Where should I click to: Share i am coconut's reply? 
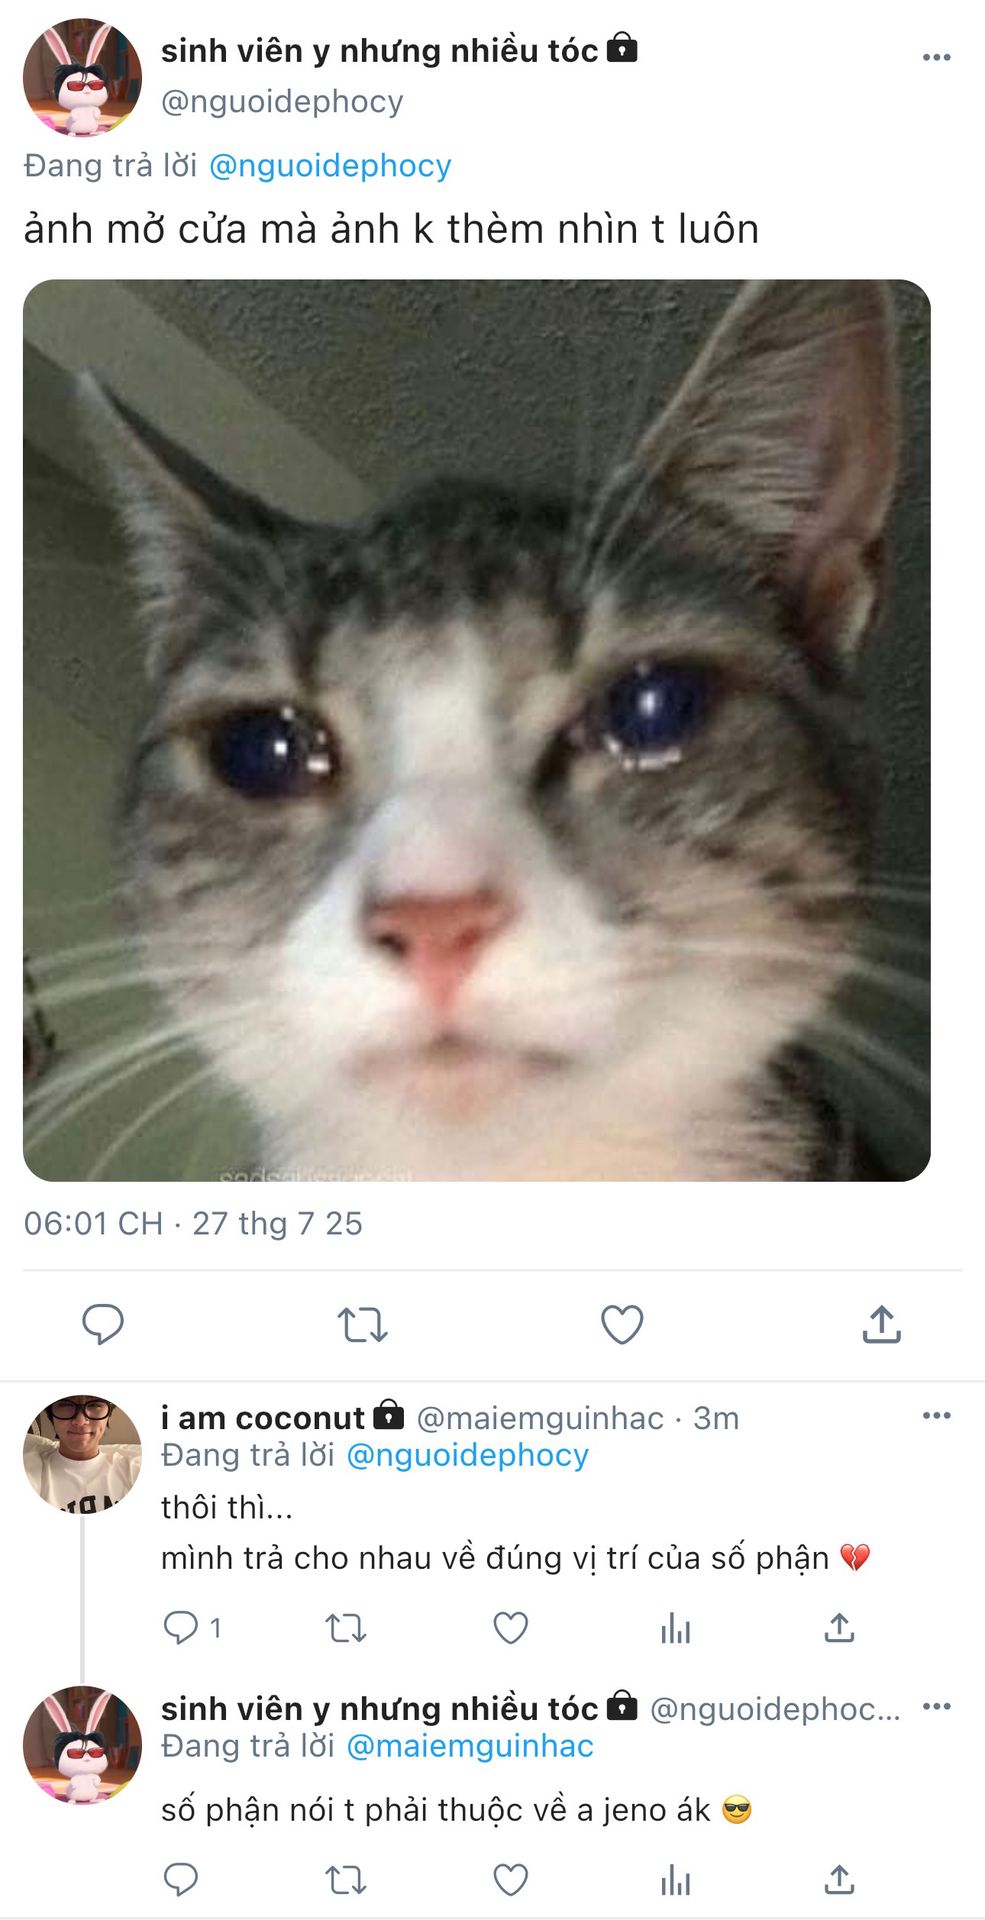point(839,1628)
